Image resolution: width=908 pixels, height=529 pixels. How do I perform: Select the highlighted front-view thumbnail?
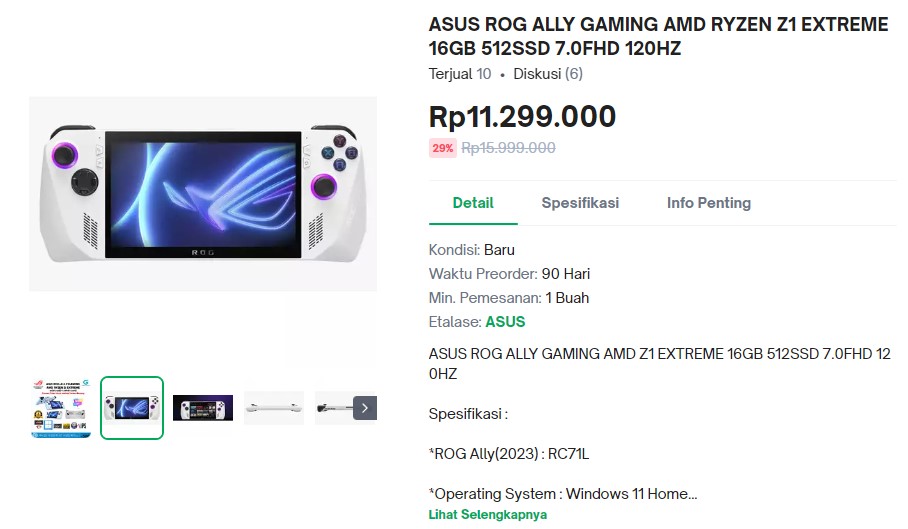point(132,408)
